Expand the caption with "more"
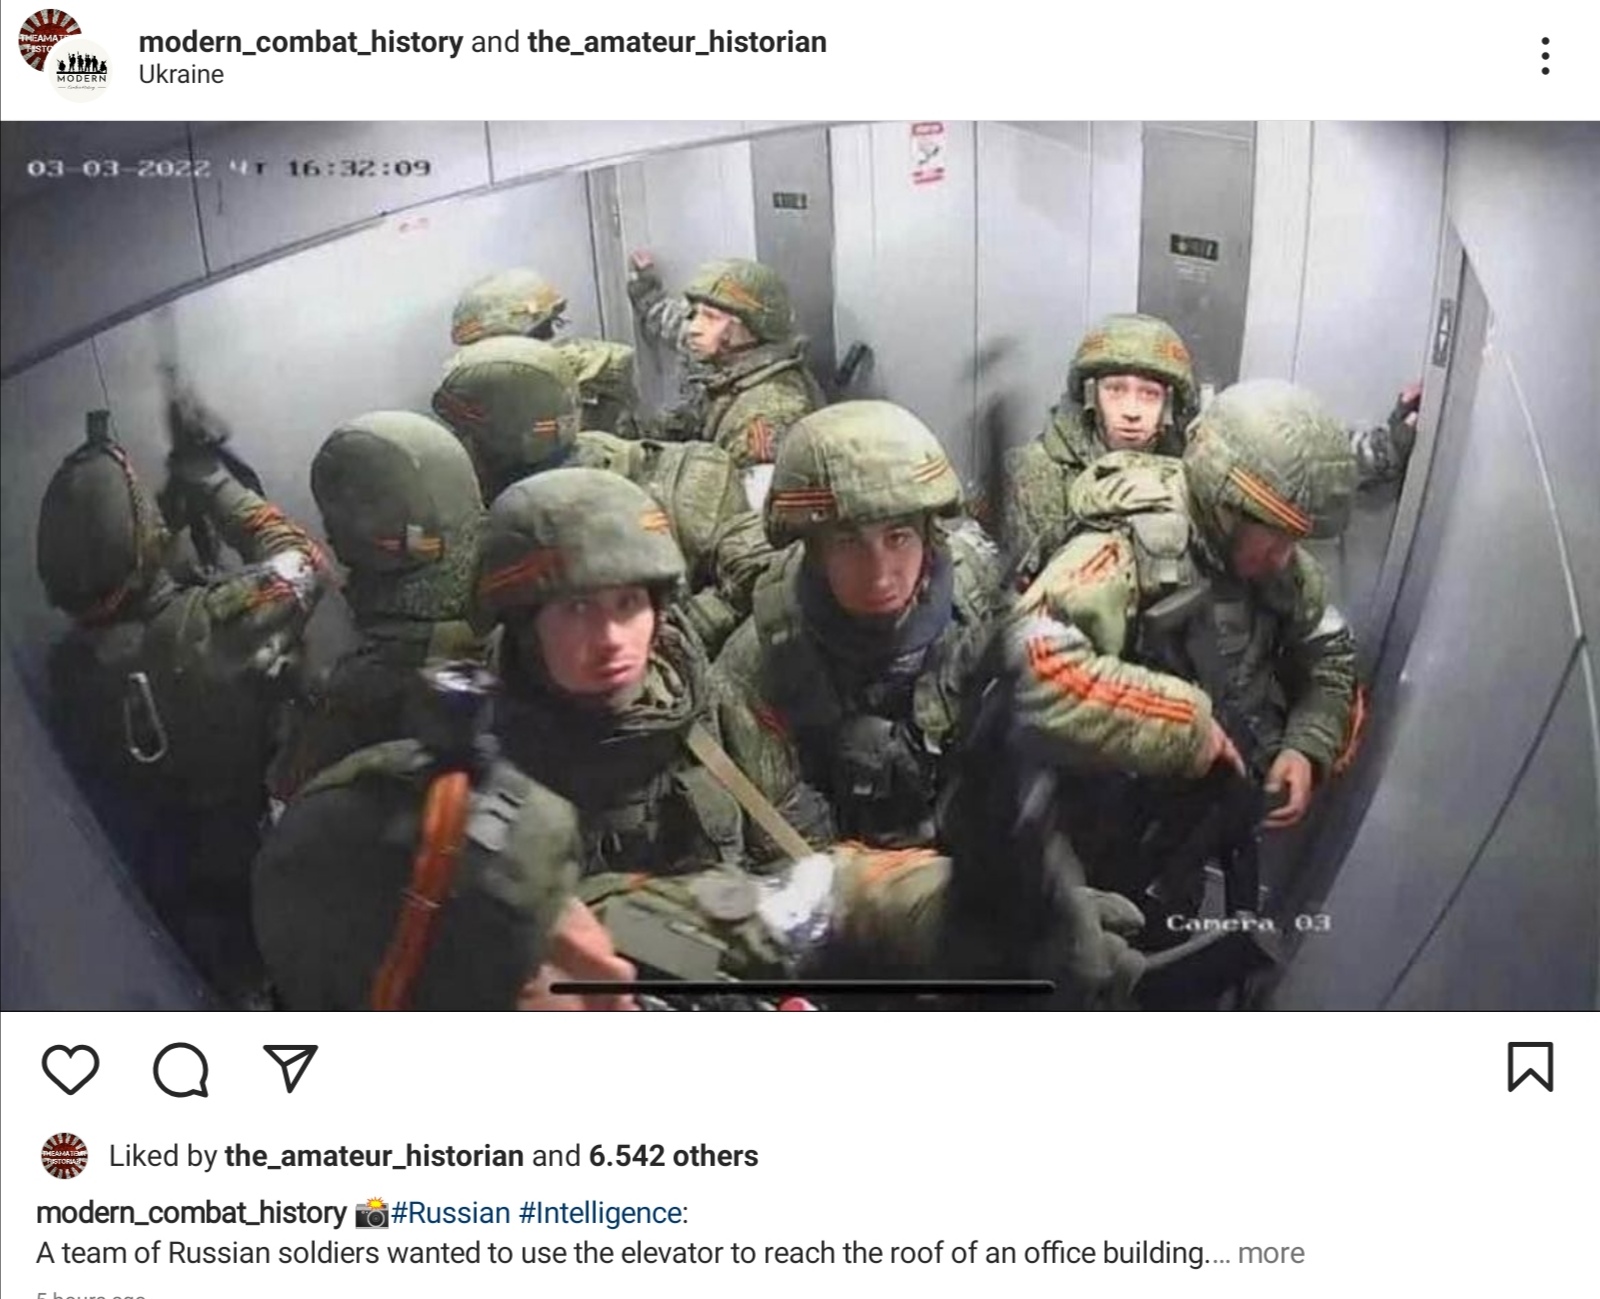Viewport: 1600px width, 1299px height. click(1271, 1253)
